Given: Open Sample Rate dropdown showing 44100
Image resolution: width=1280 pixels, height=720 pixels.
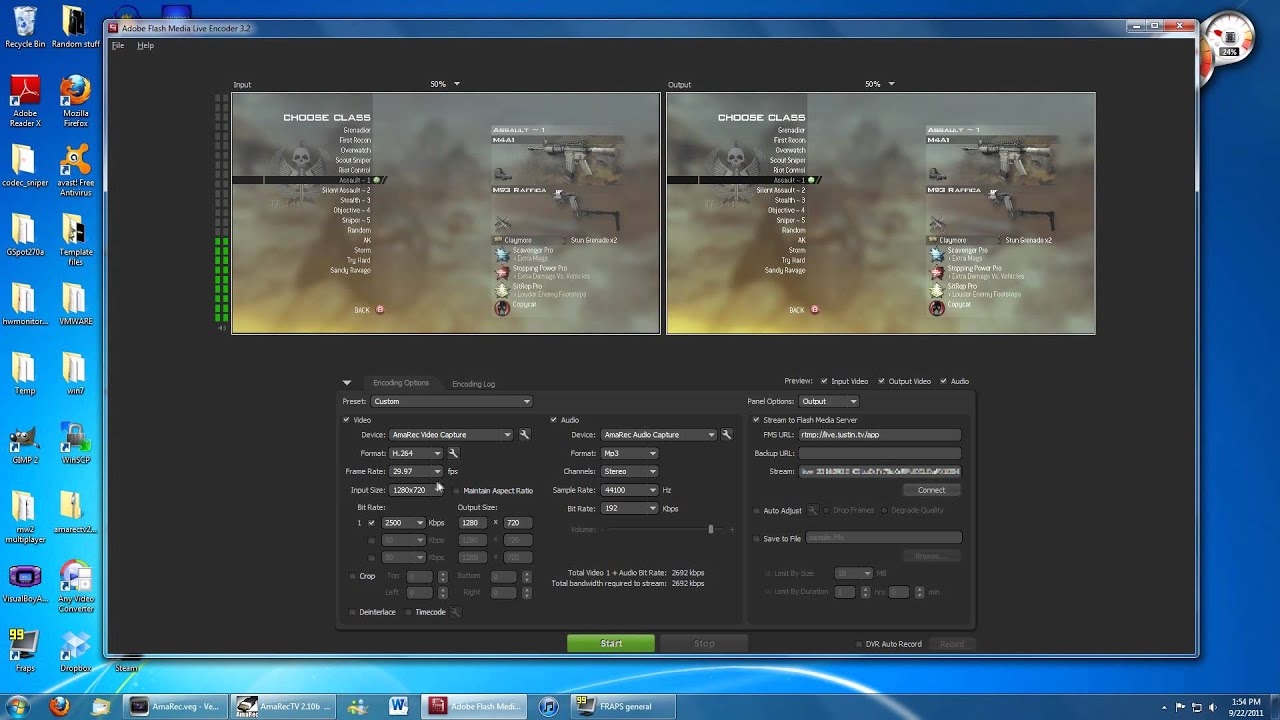Looking at the screenshot, I should coord(629,490).
